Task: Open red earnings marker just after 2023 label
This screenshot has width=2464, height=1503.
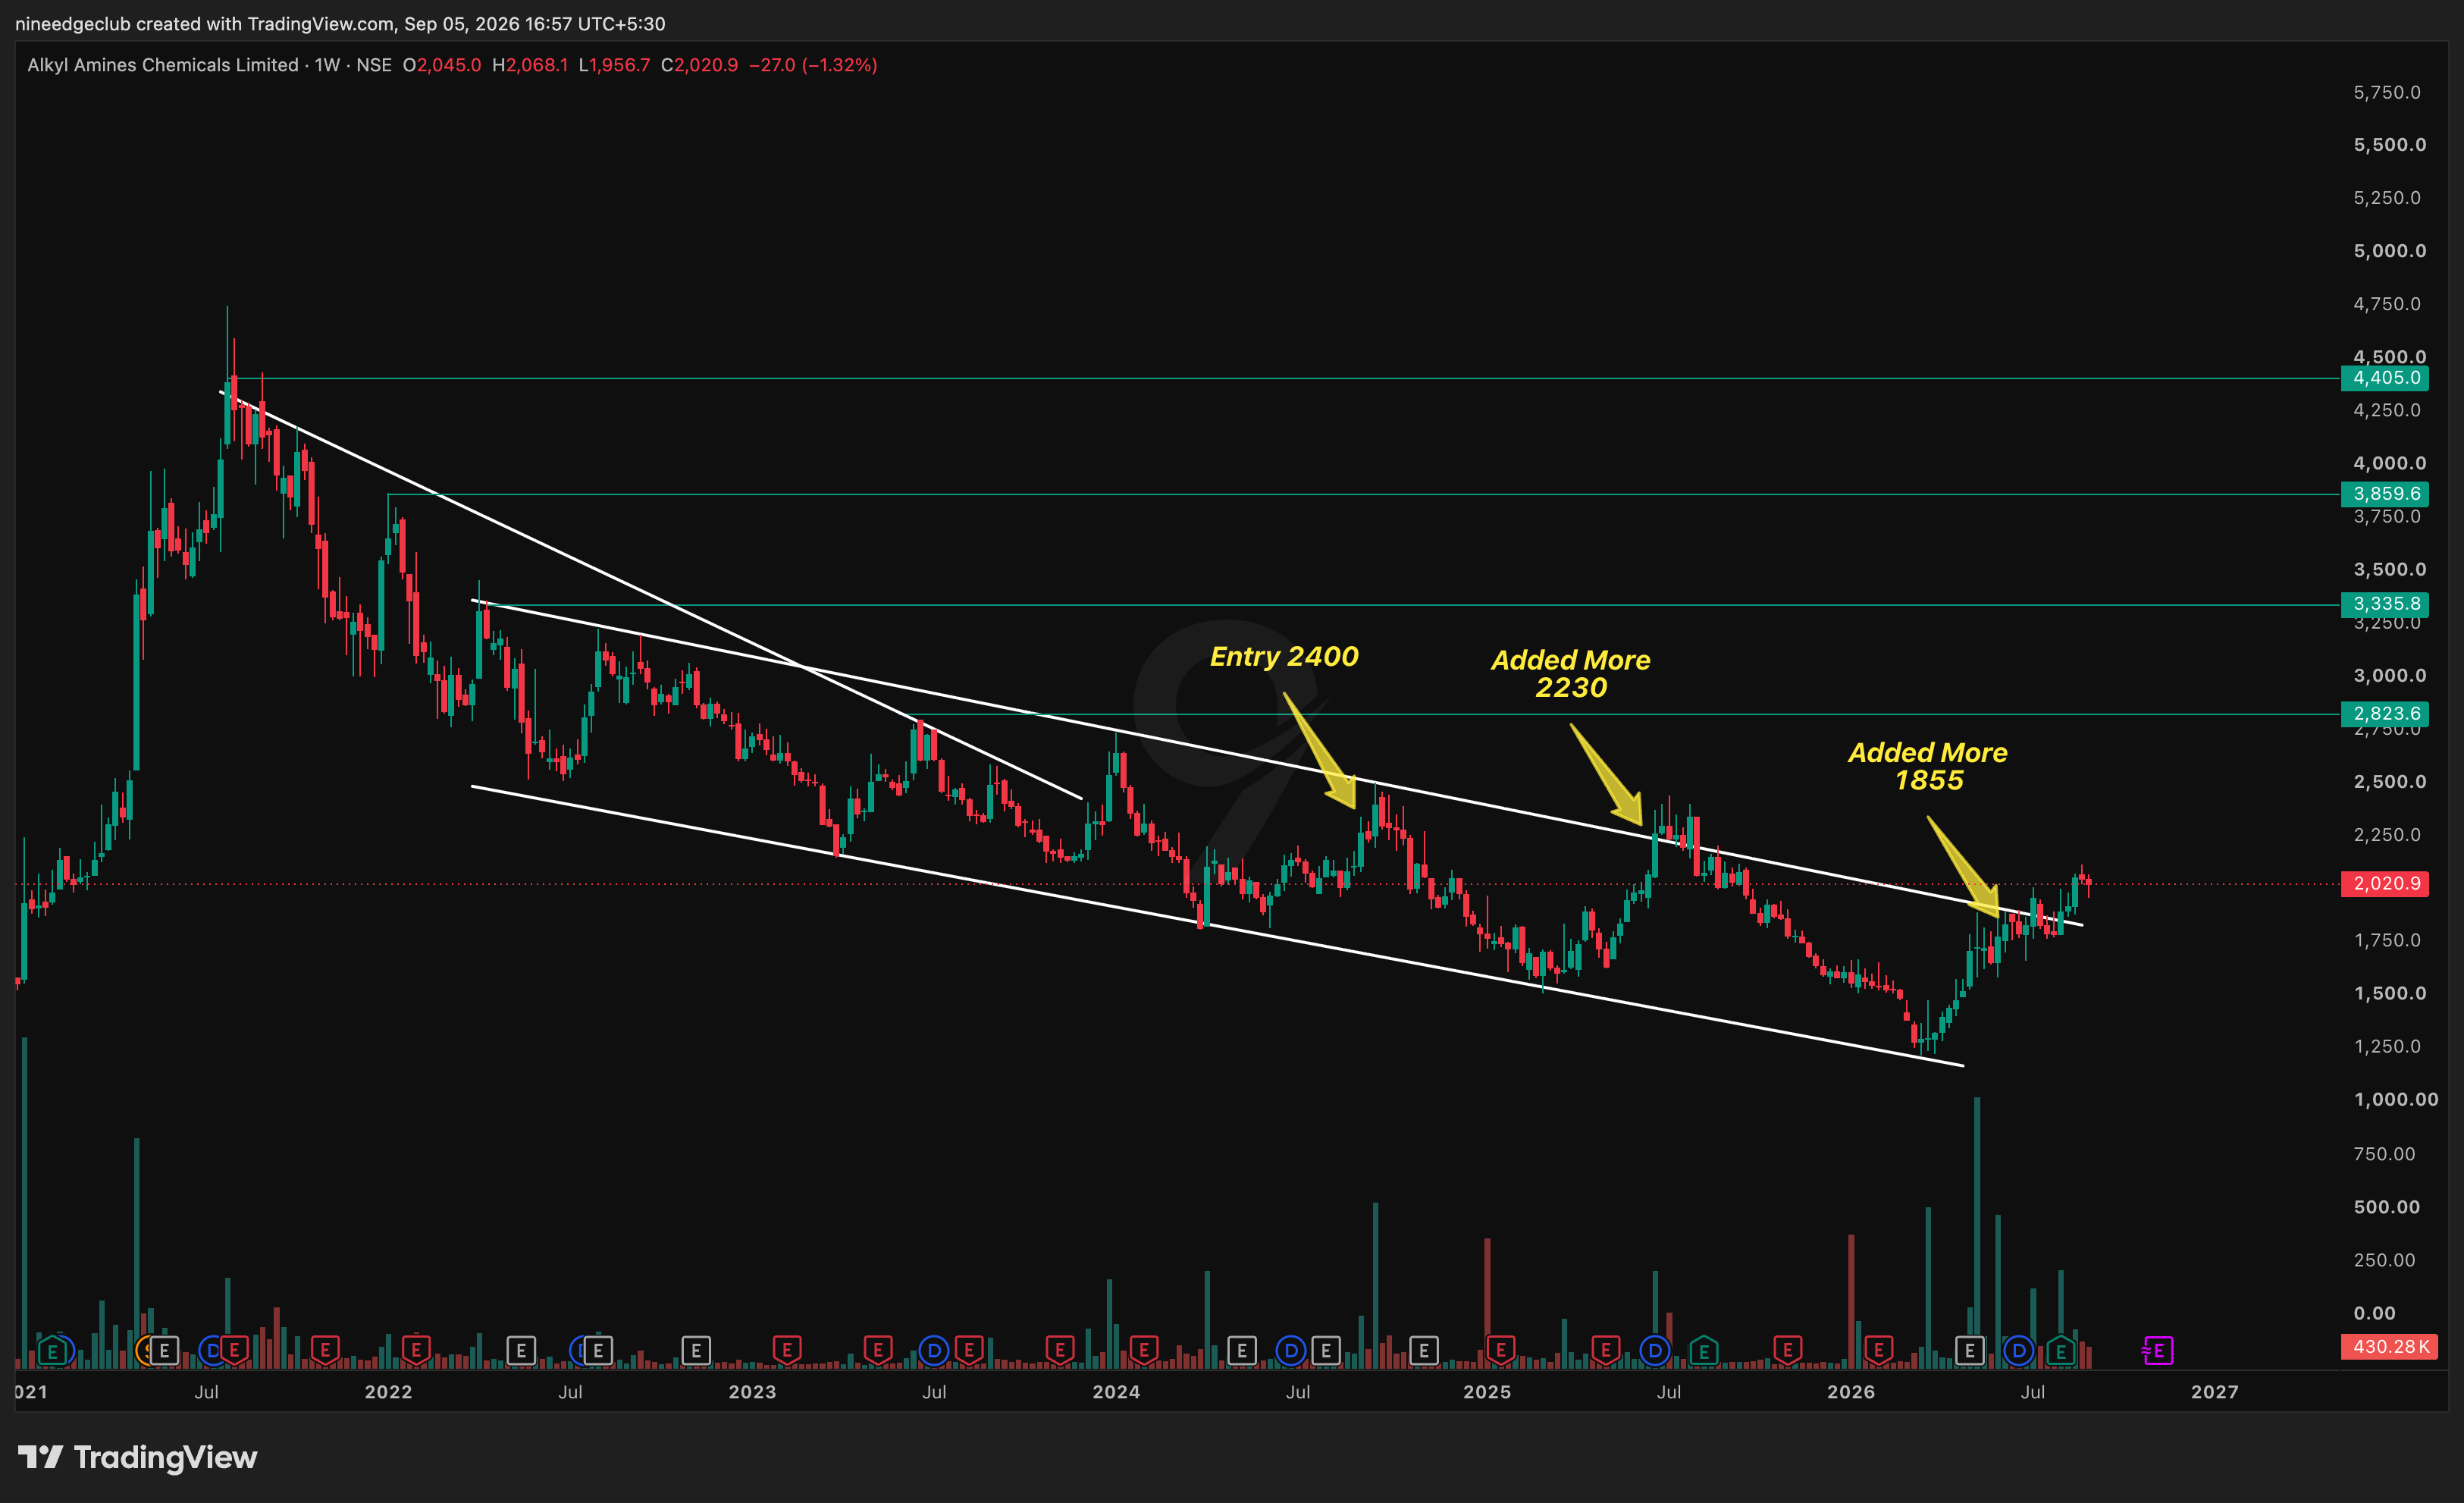Action: [x=787, y=1351]
